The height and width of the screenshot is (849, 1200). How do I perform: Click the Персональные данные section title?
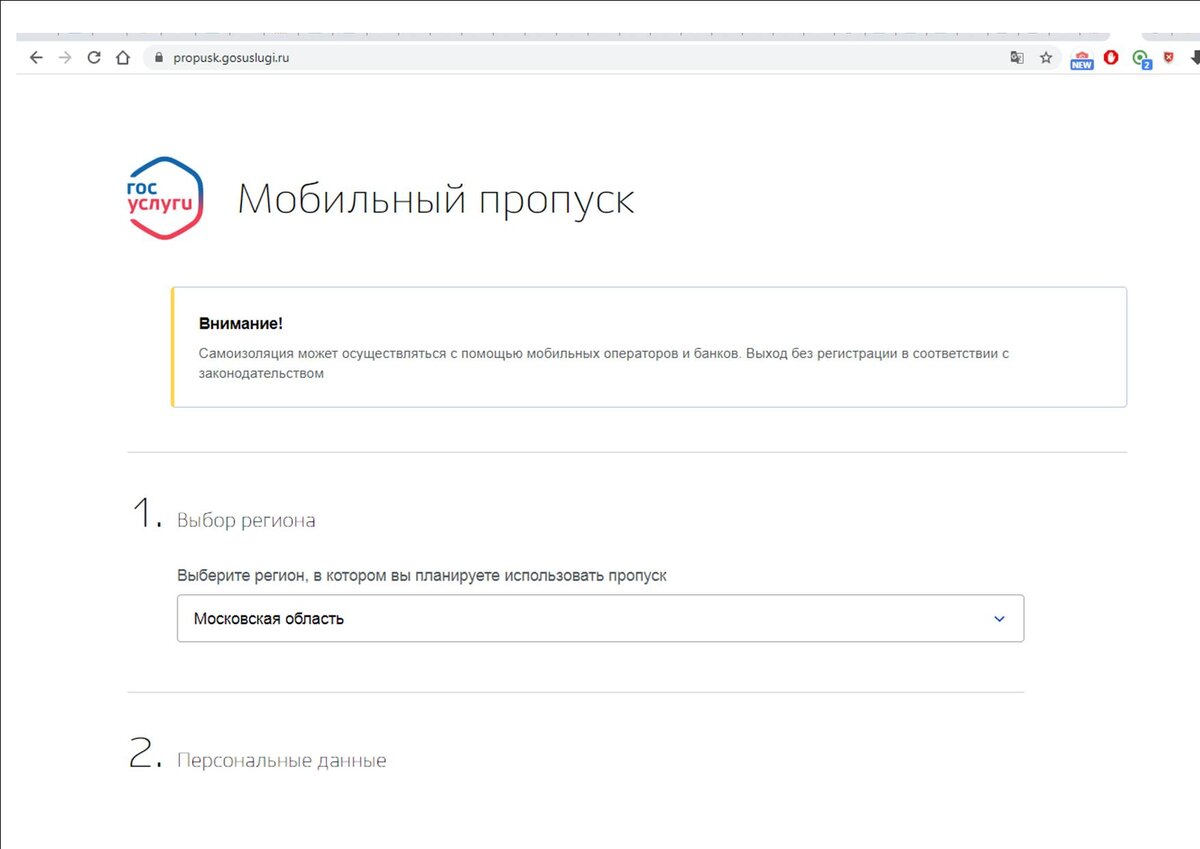(x=282, y=761)
